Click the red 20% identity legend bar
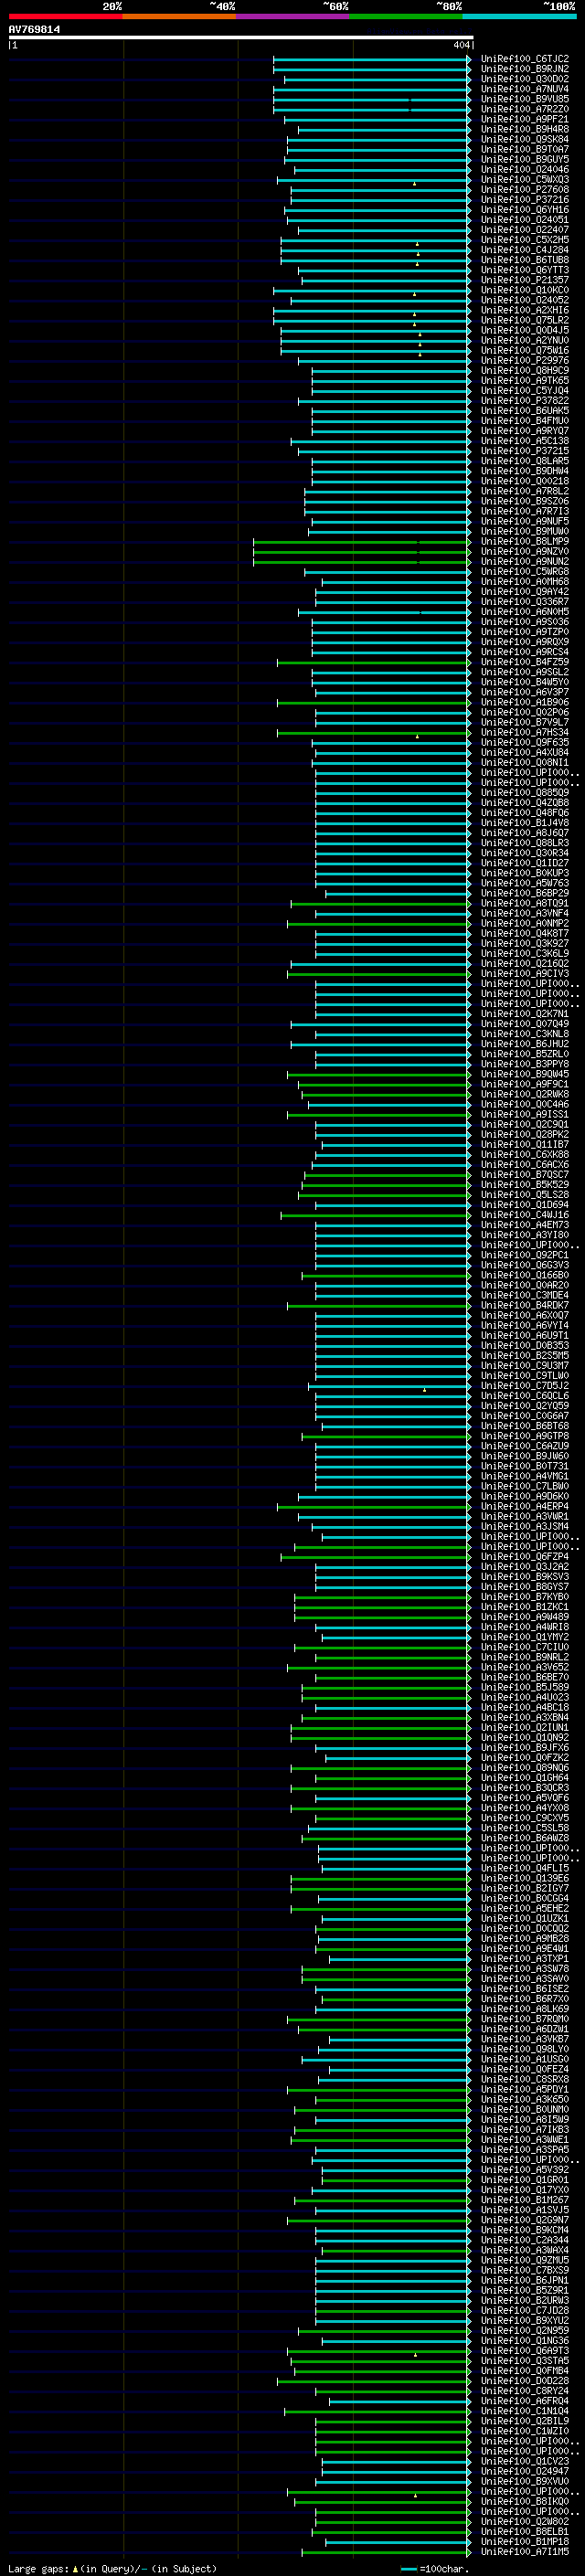Image resolution: width=585 pixels, height=2576 pixels. pyautogui.click(x=65, y=16)
